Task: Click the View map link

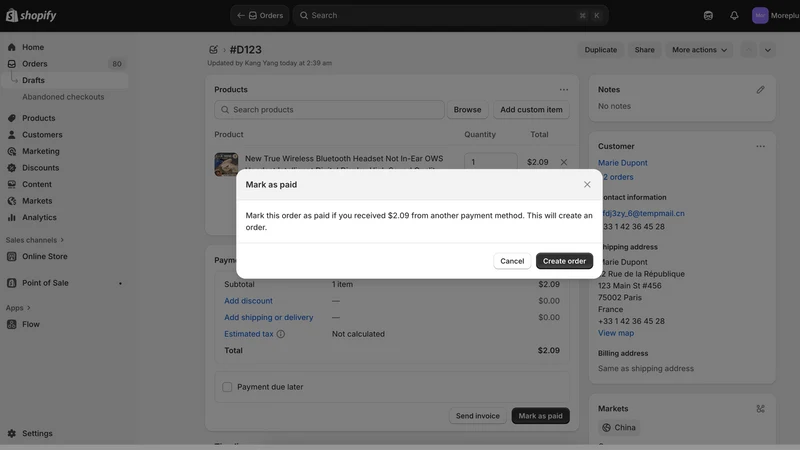Action: 616,333
